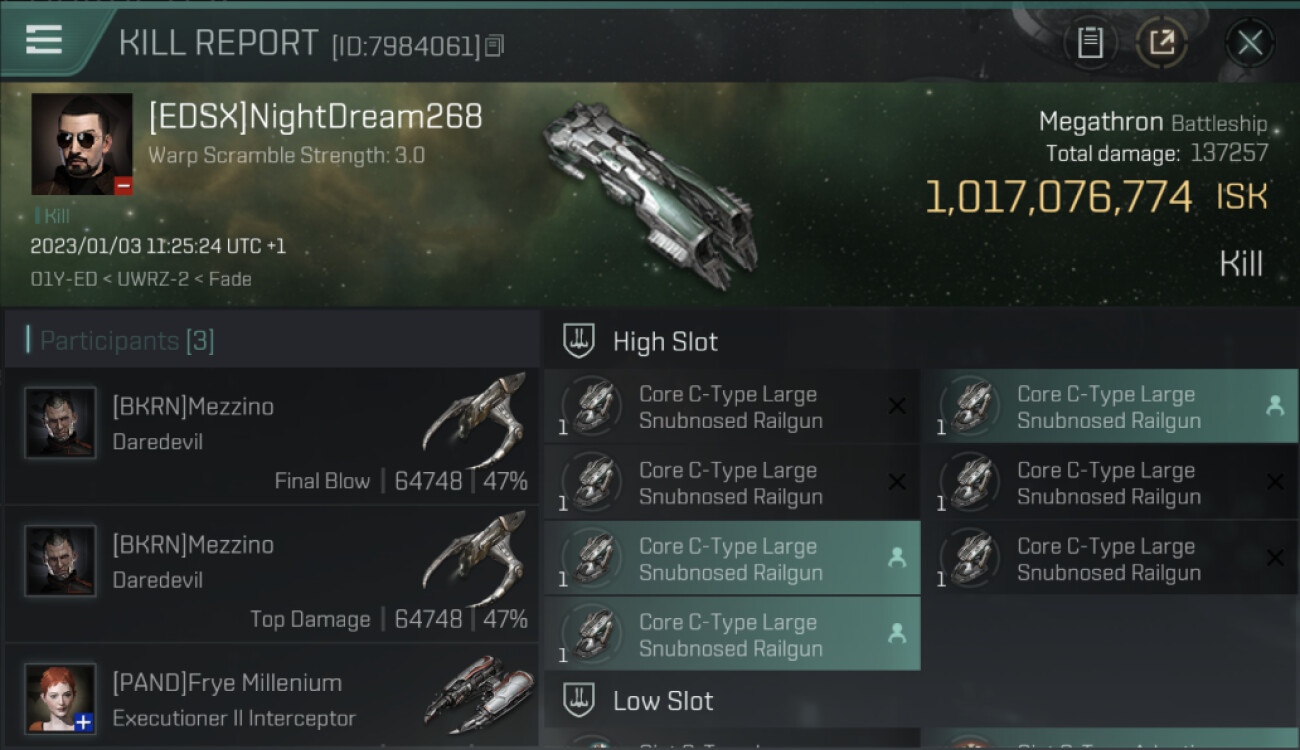Click the EDSX NightDream268 pilot name
Viewport: 1300px width, 750px height.
315,117
